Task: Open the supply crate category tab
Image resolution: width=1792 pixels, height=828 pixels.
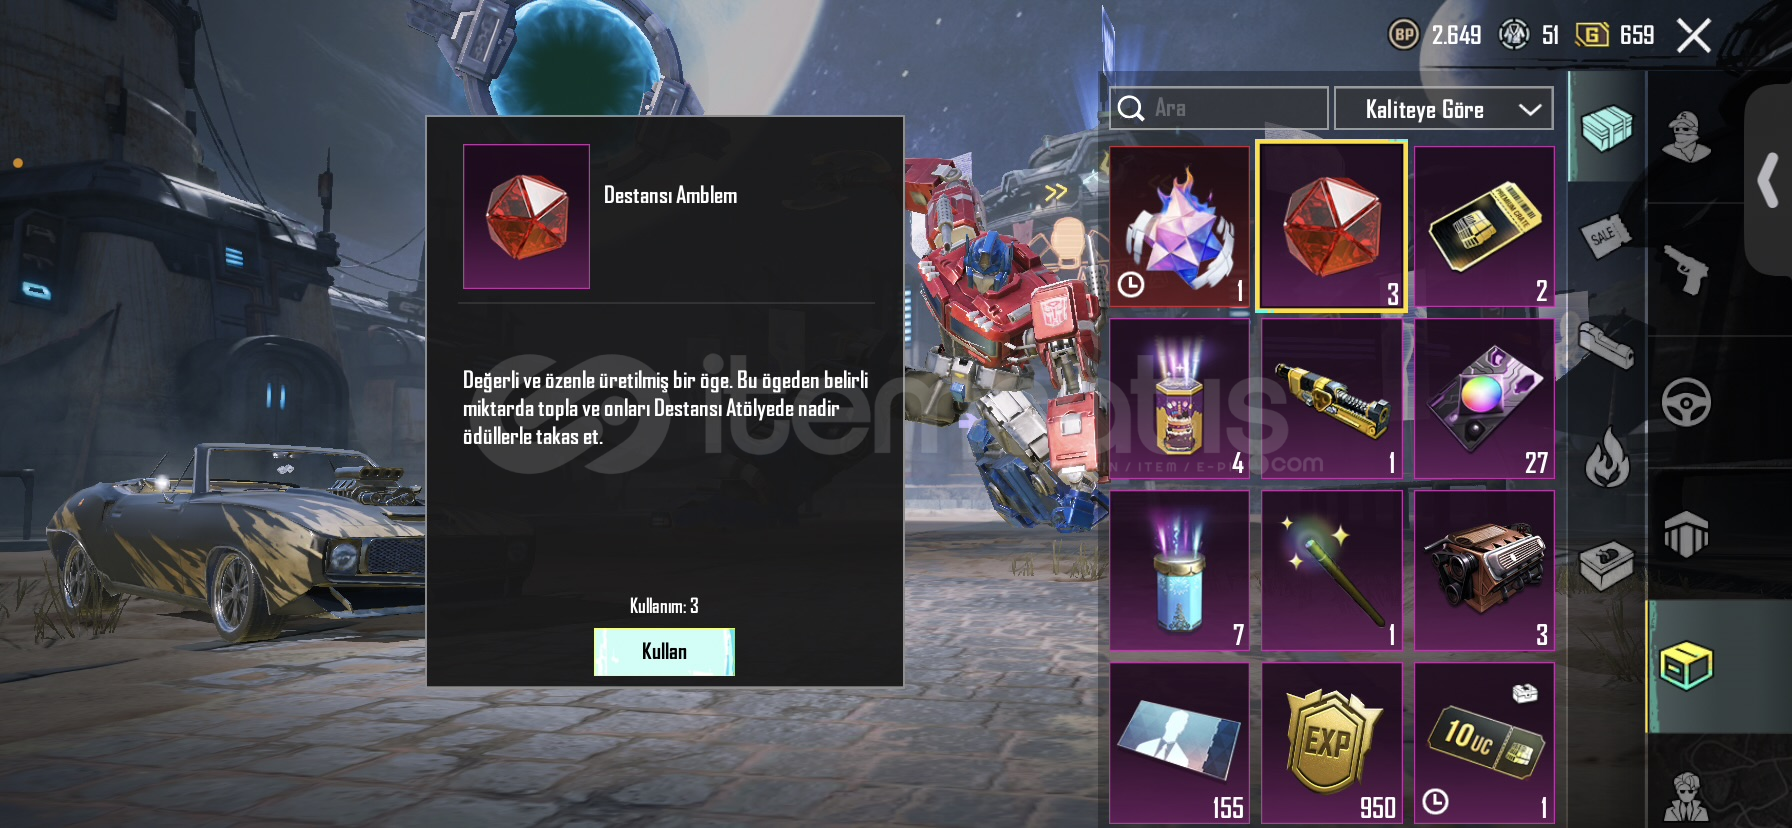Action: click(1606, 128)
